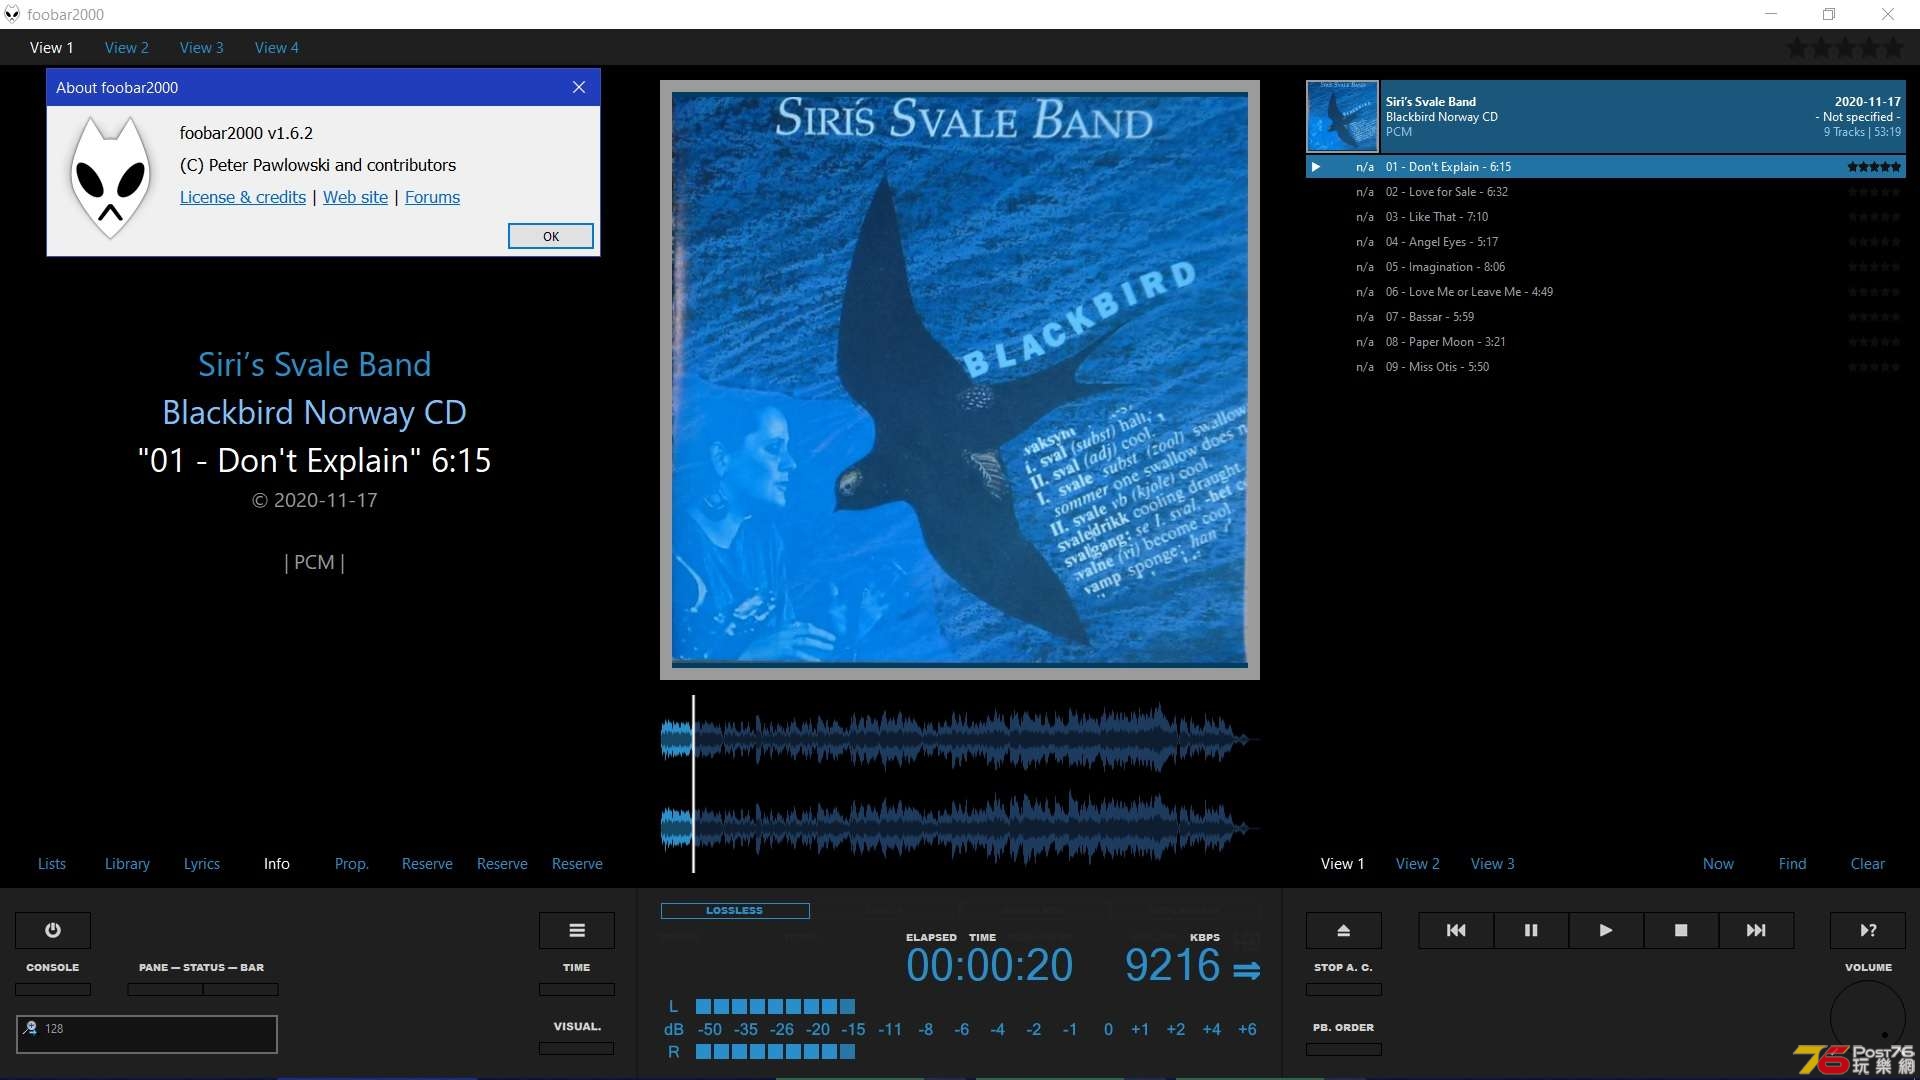
Task: Click the search icon in the 128 search box
Action: point(30,1028)
